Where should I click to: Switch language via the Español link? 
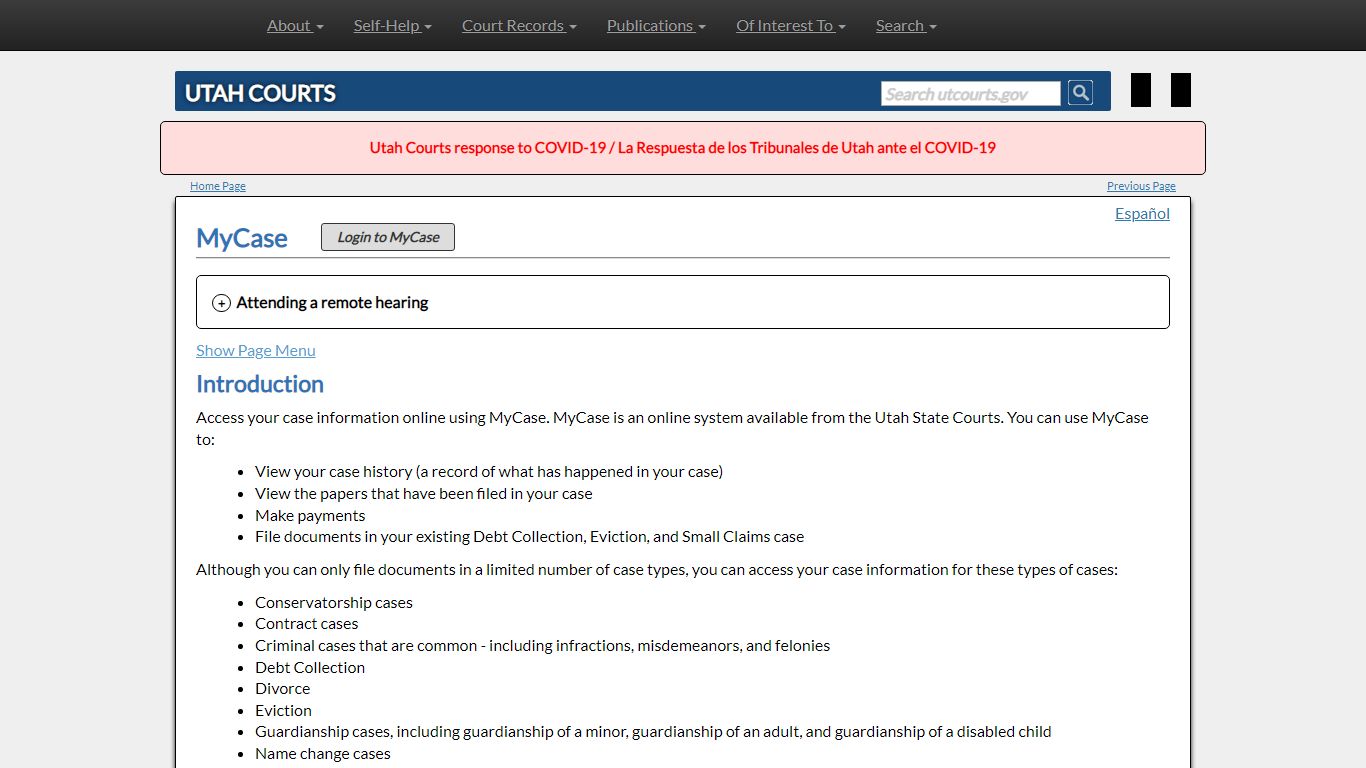(x=1142, y=213)
